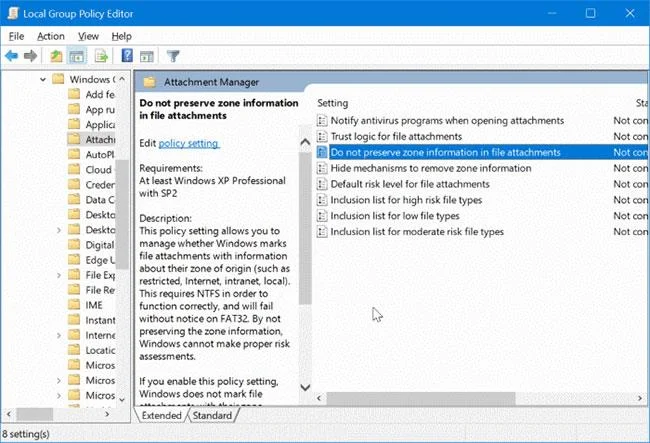Click description pane scroll up arrow
Viewport: 650px width, 443px height.
[305, 142]
